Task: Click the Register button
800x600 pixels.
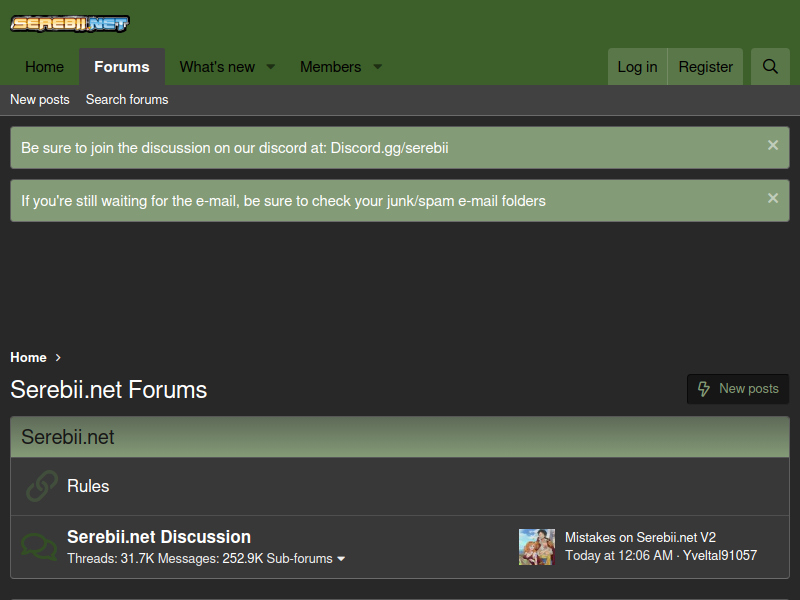Action: point(706,67)
